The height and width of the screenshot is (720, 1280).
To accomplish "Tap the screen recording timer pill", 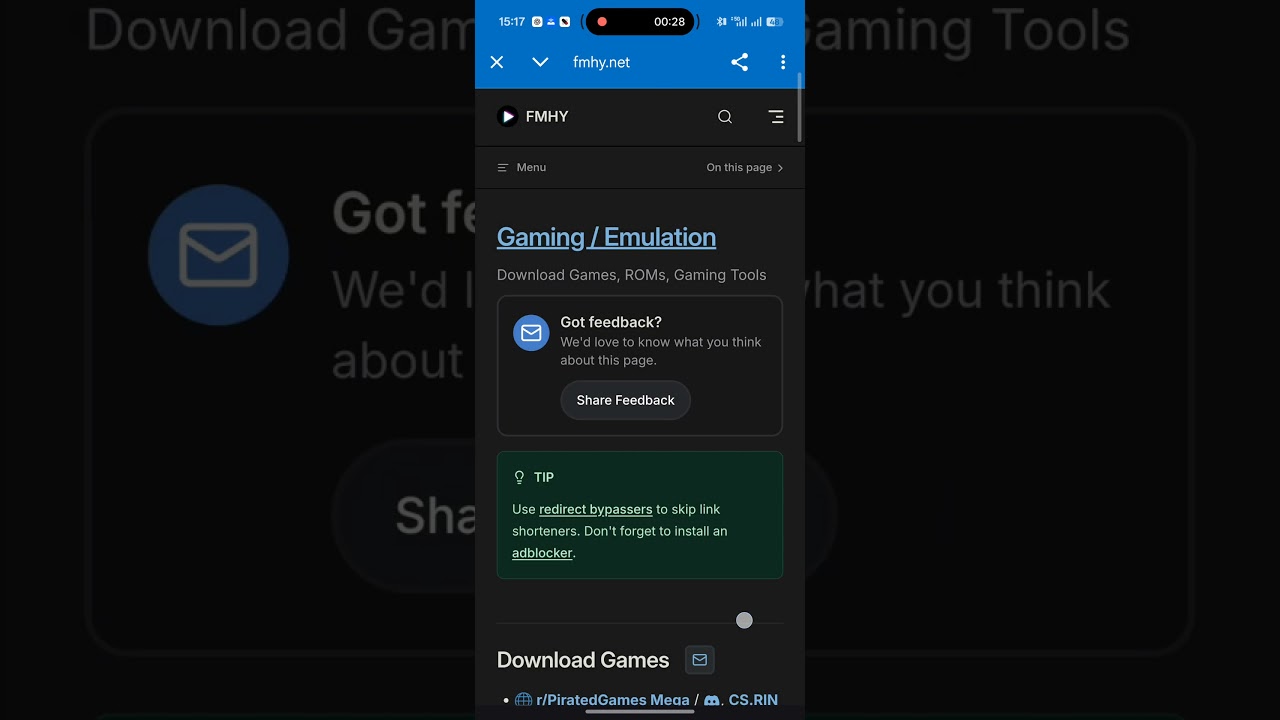I will [640, 21].
